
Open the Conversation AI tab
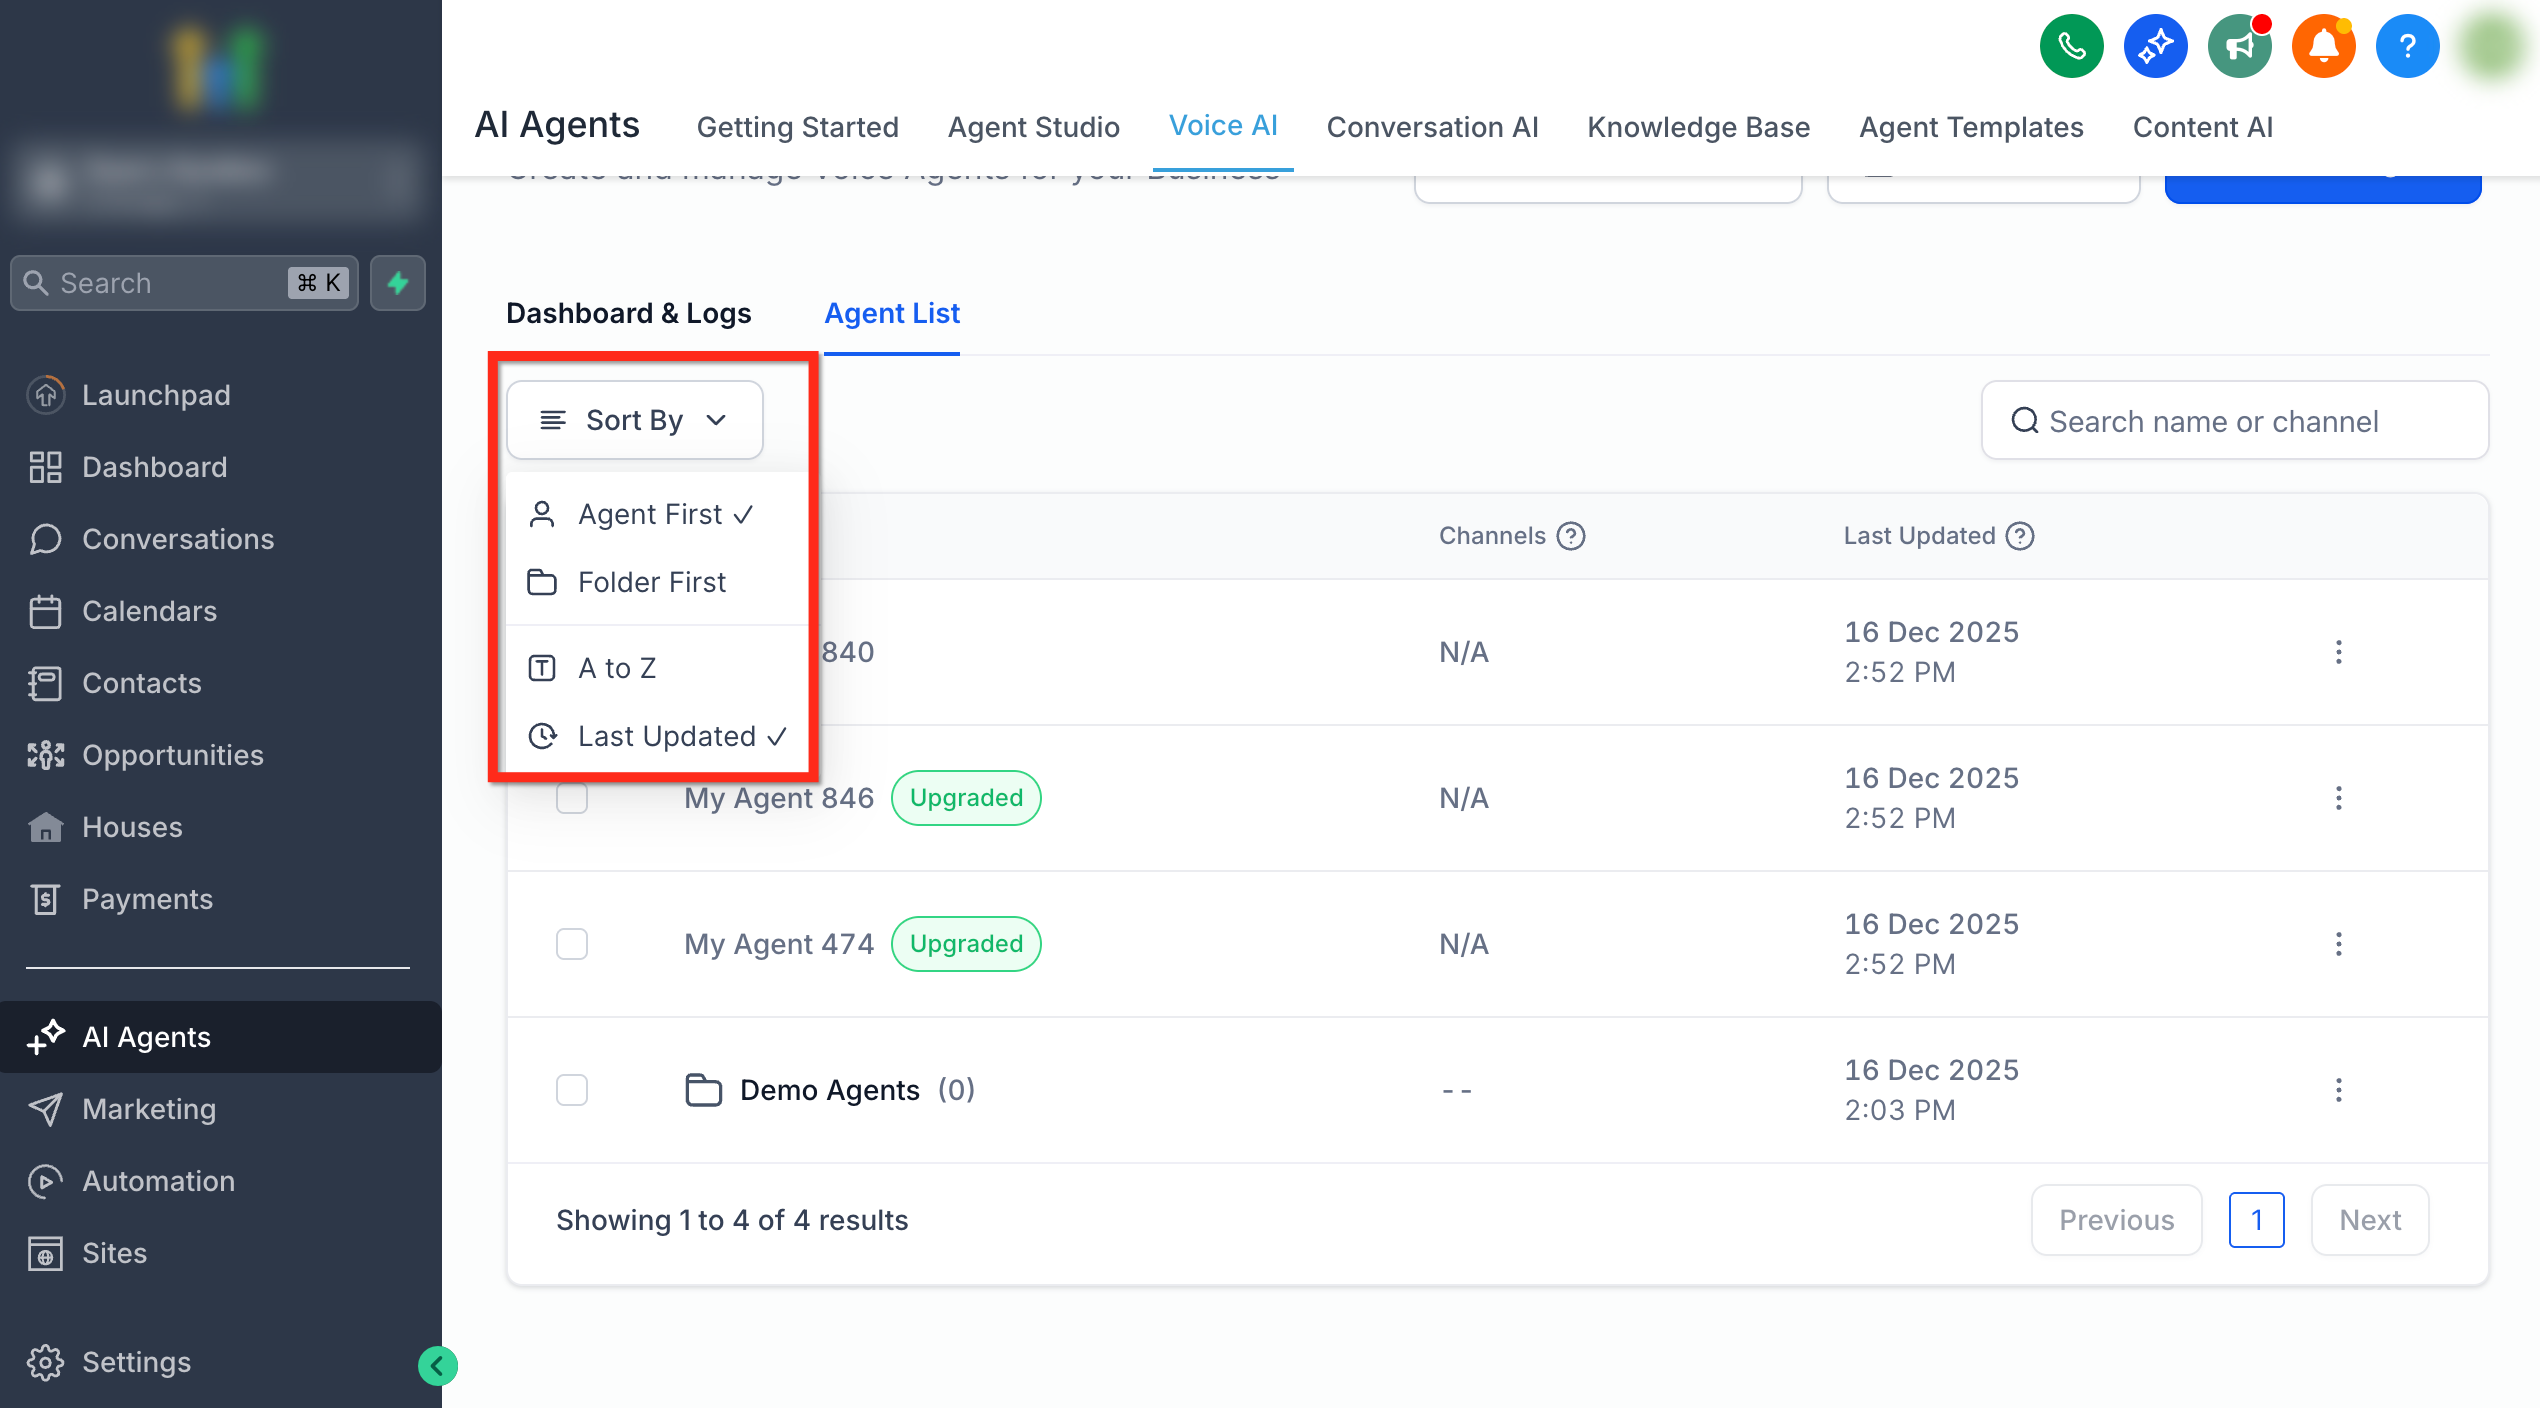click(x=1432, y=127)
